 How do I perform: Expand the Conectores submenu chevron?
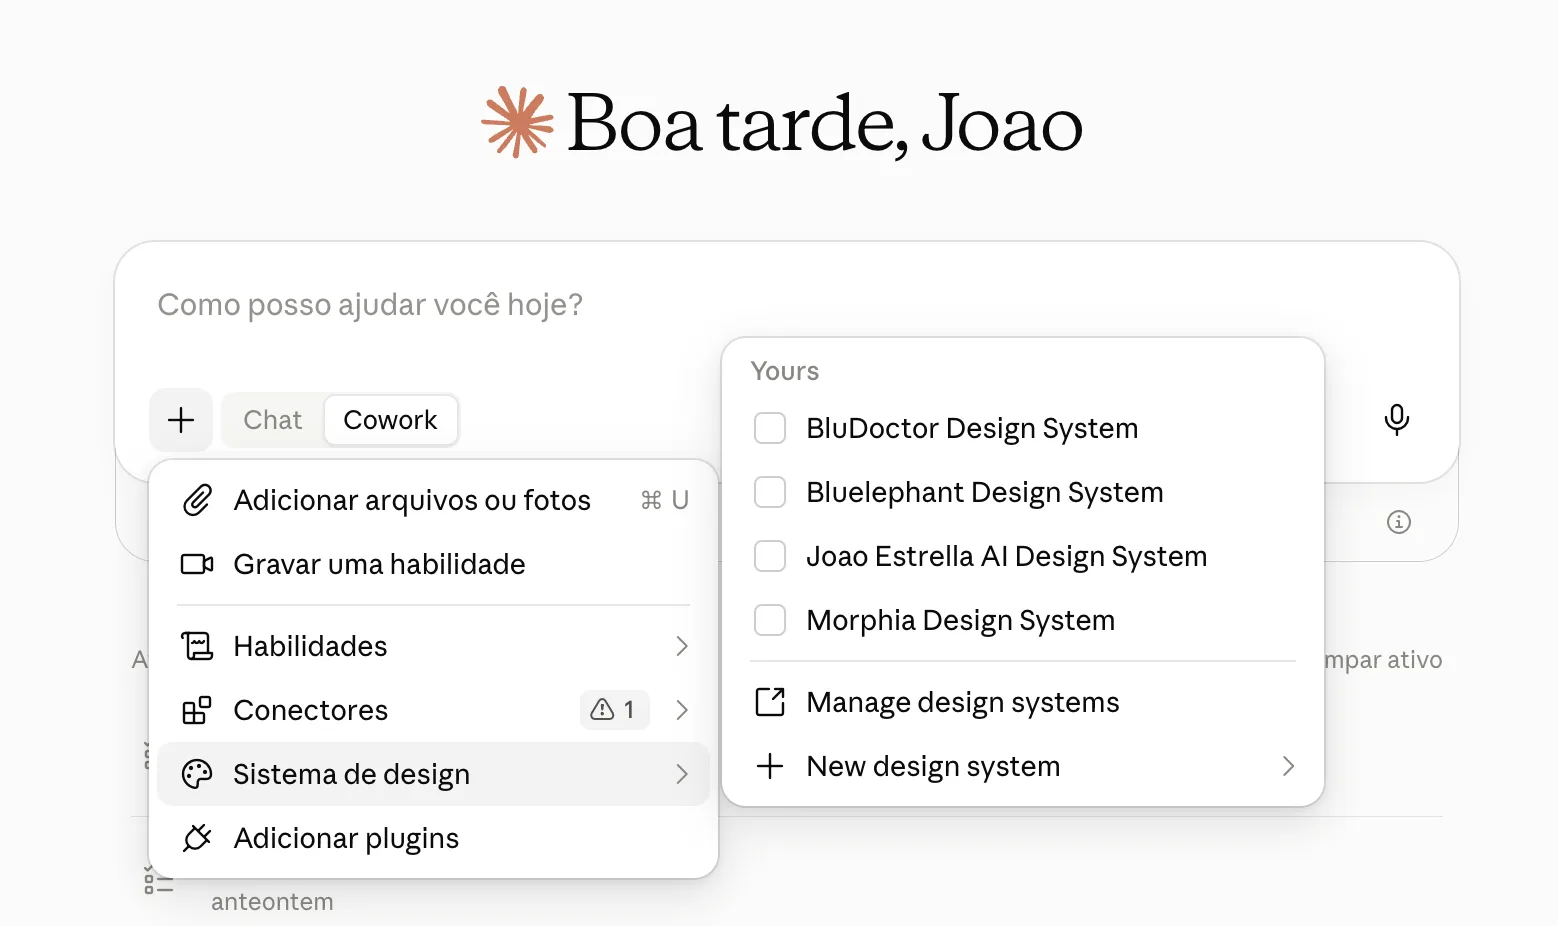tap(682, 710)
